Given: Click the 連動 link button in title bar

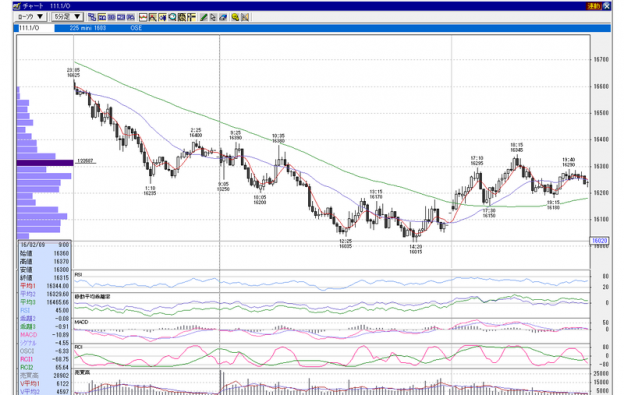Looking at the screenshot, I should 593,6.
